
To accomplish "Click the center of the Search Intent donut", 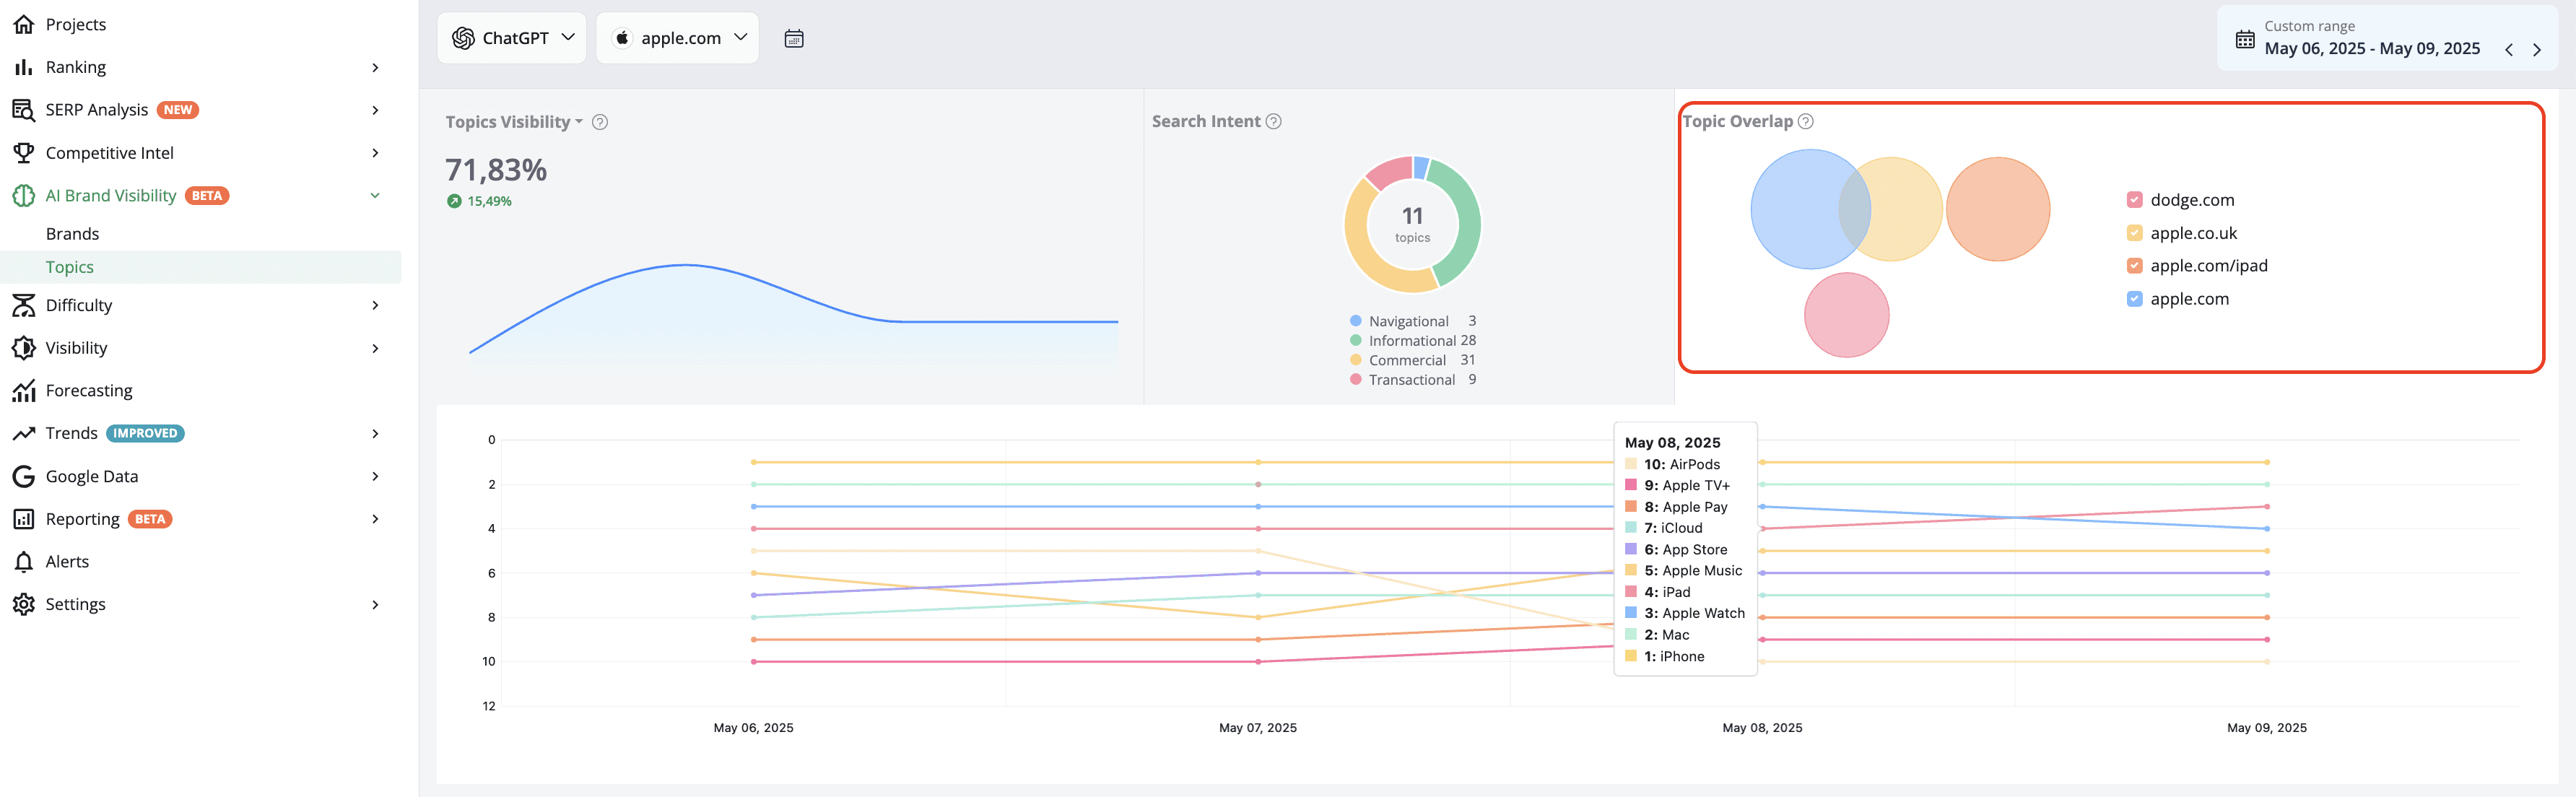I will pos(1412,224).
